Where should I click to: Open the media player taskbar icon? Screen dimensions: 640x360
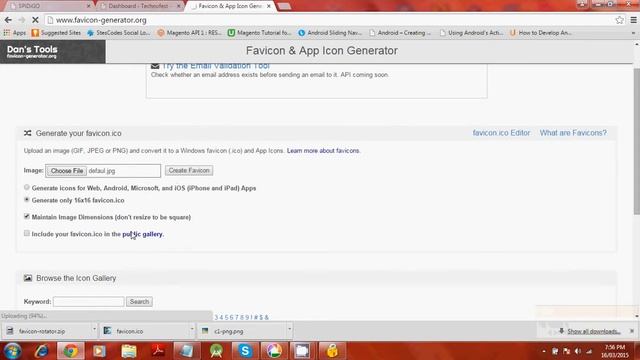[x=99, y=351]
